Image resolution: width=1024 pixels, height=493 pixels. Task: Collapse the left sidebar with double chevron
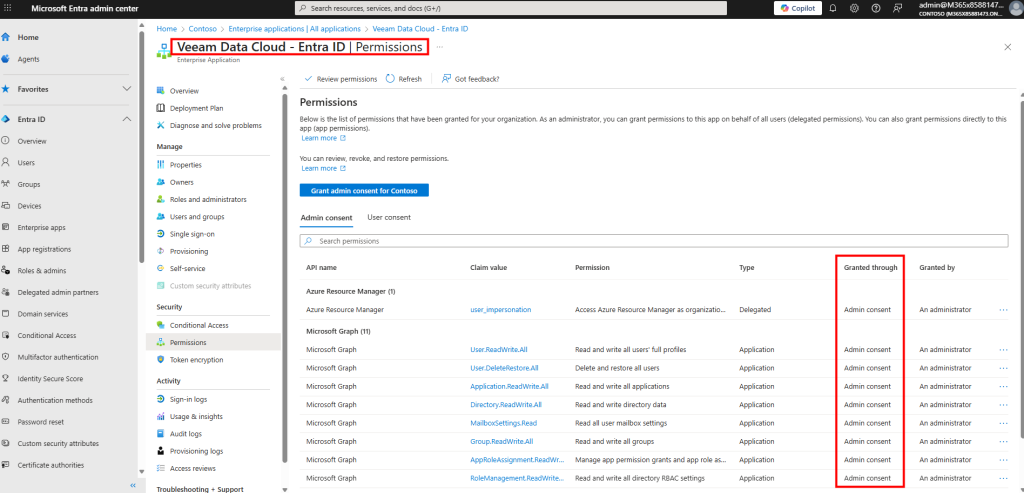[133, 485]
